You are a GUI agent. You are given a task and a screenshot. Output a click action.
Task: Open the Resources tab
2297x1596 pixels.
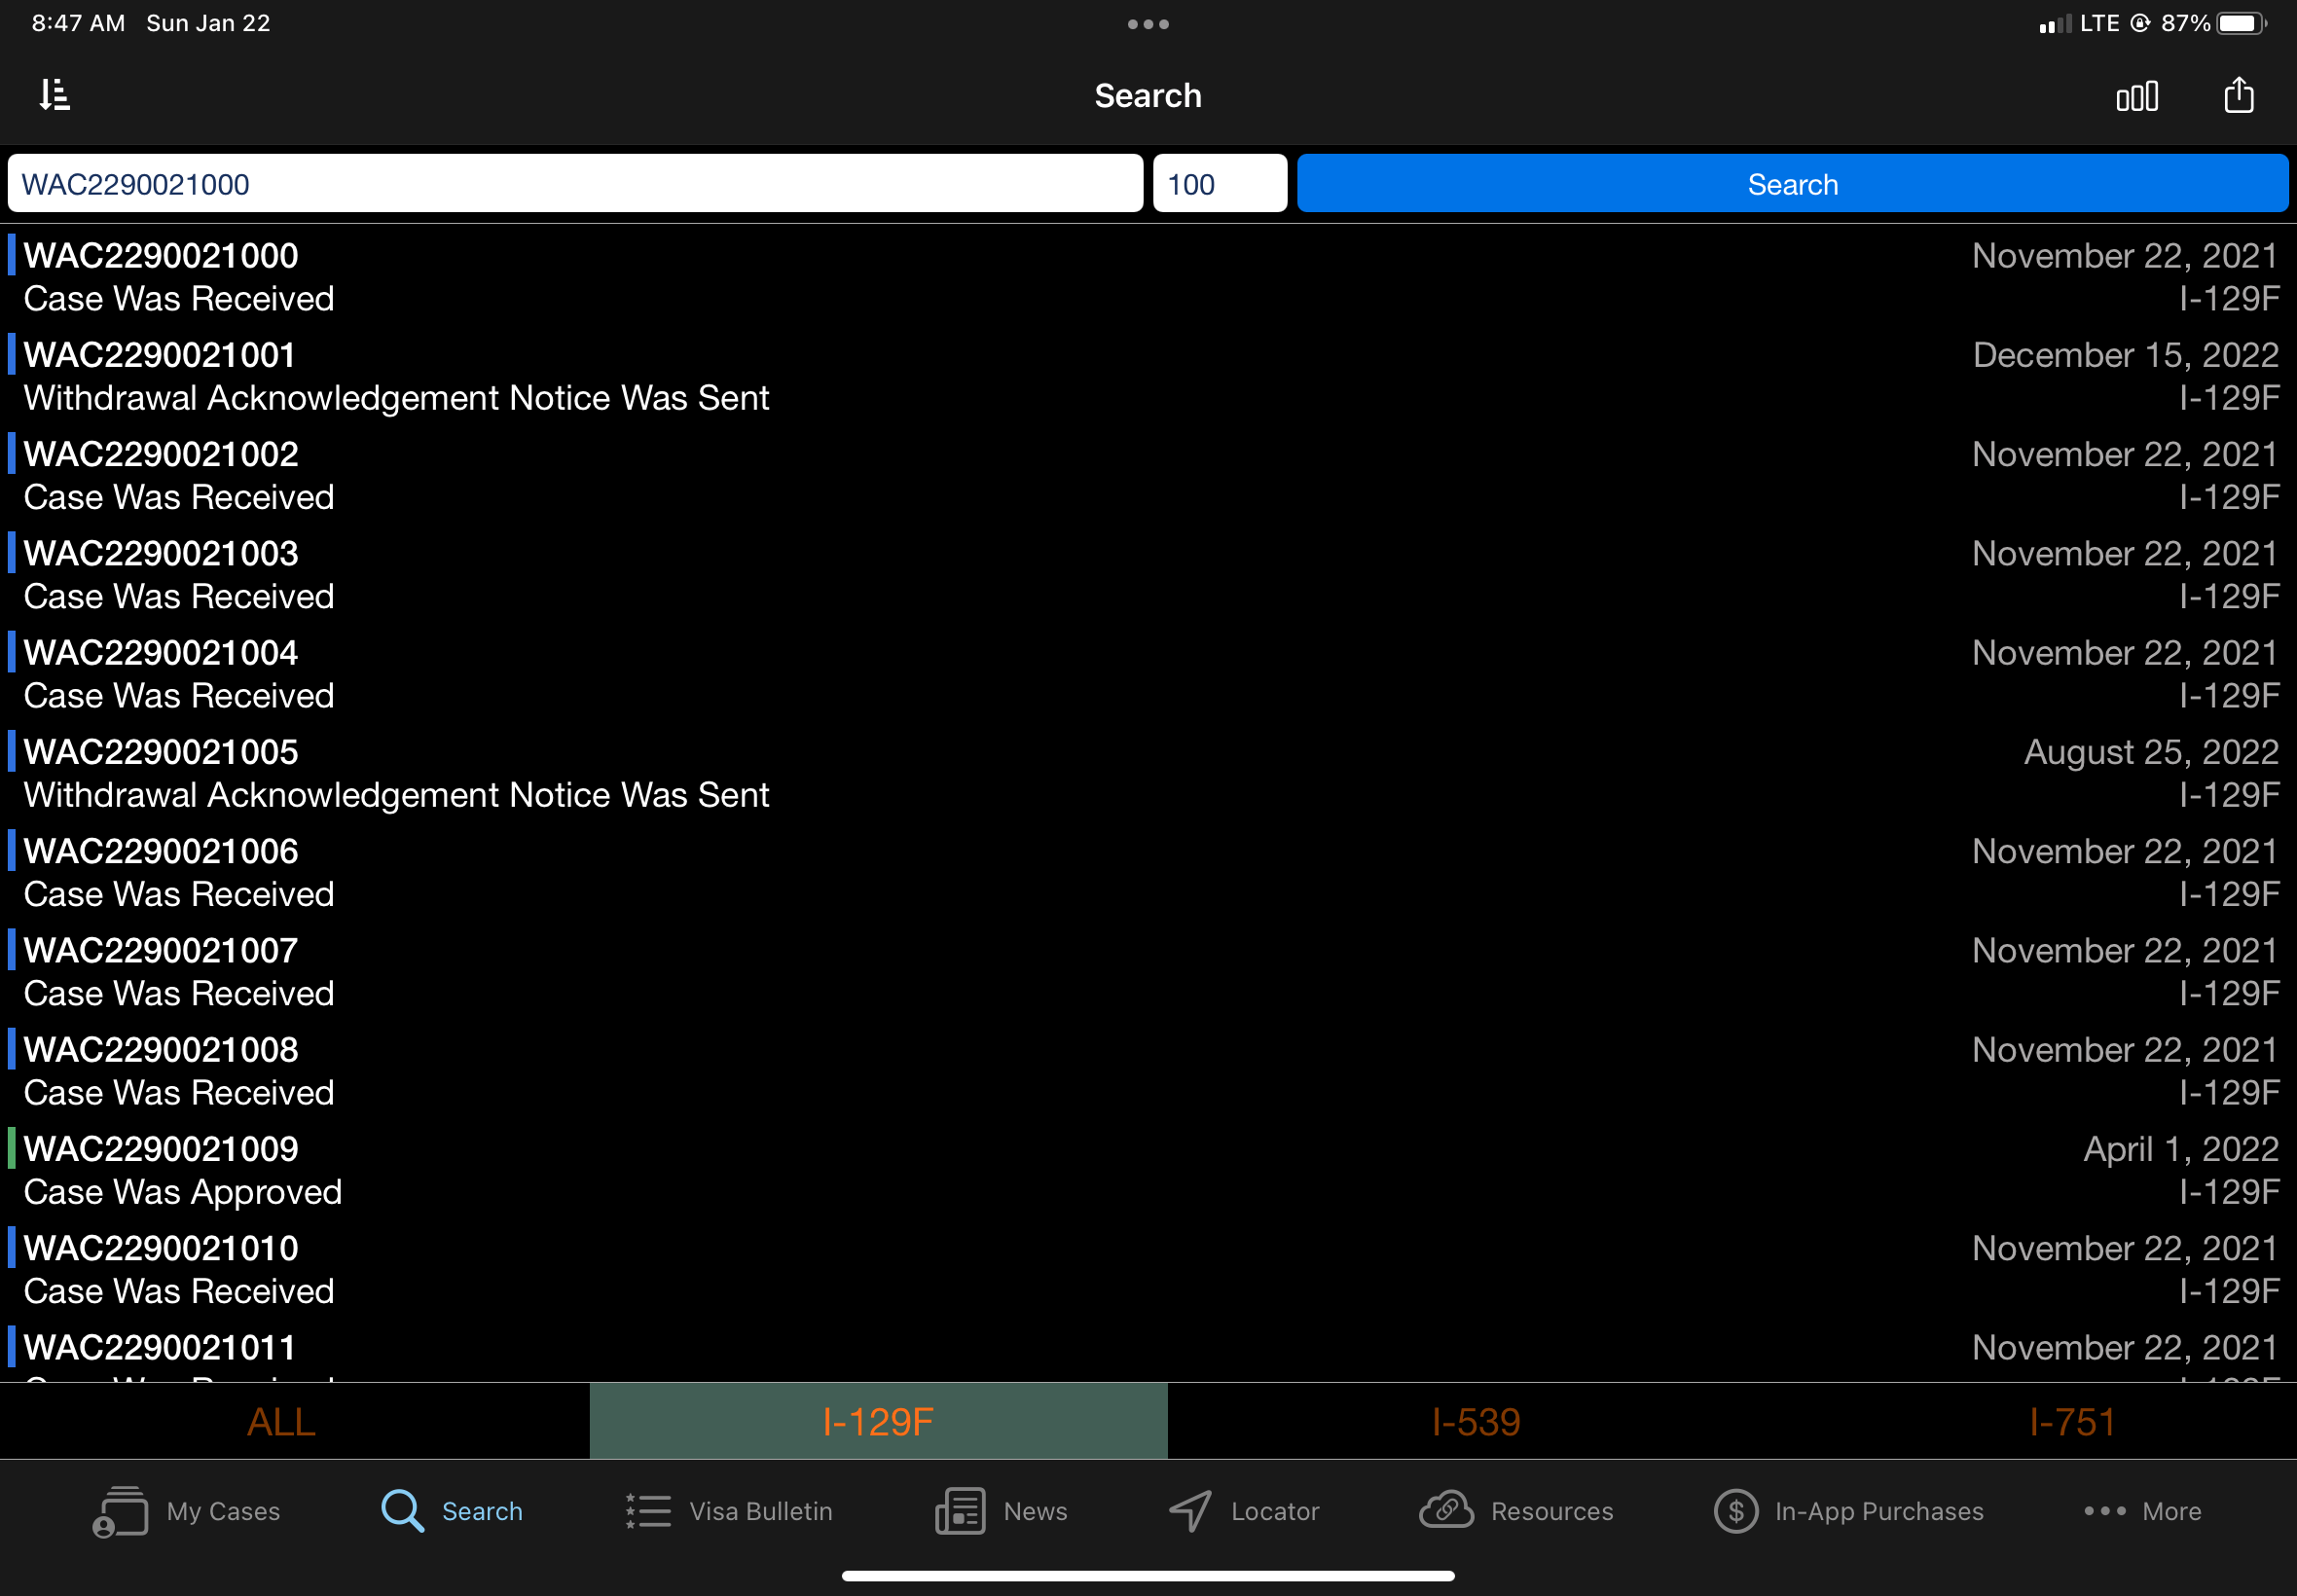(x=1516, y=1511)
